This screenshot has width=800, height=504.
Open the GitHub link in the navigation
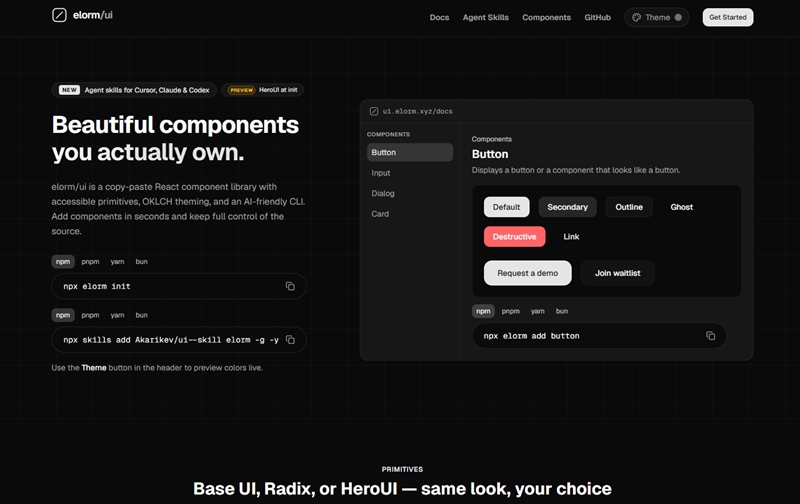tap(597, 17)
